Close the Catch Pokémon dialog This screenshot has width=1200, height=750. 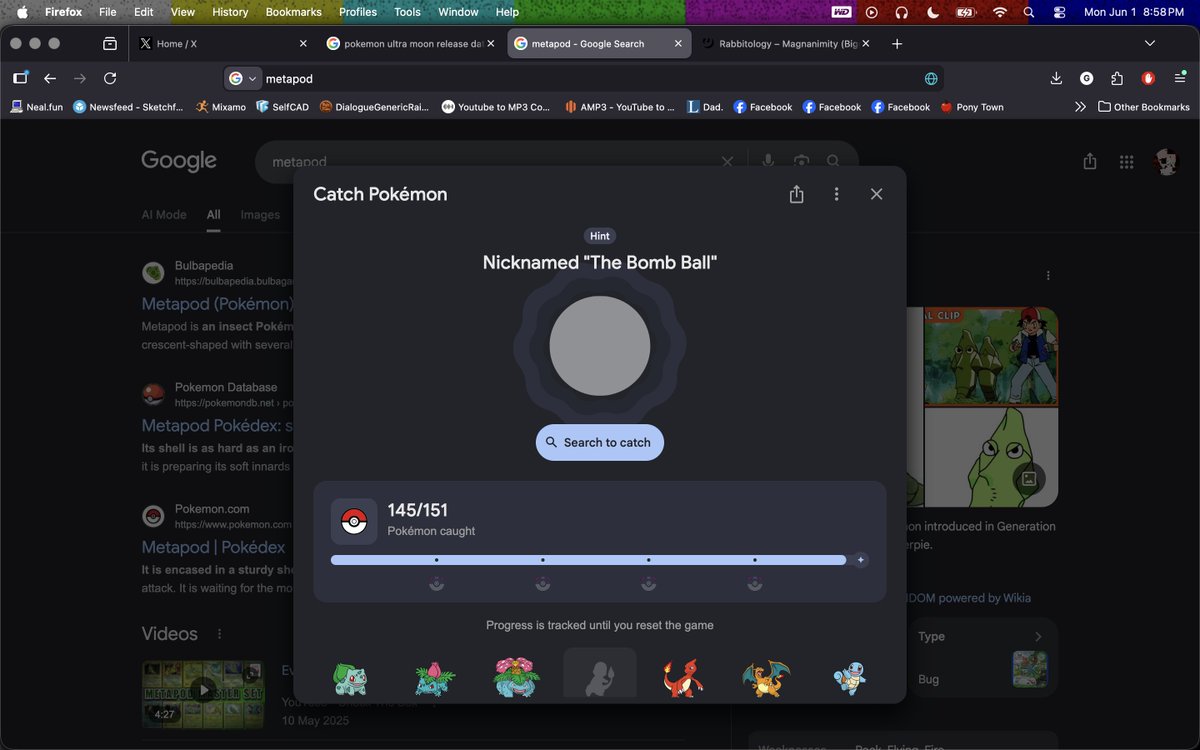click(876, 194)
